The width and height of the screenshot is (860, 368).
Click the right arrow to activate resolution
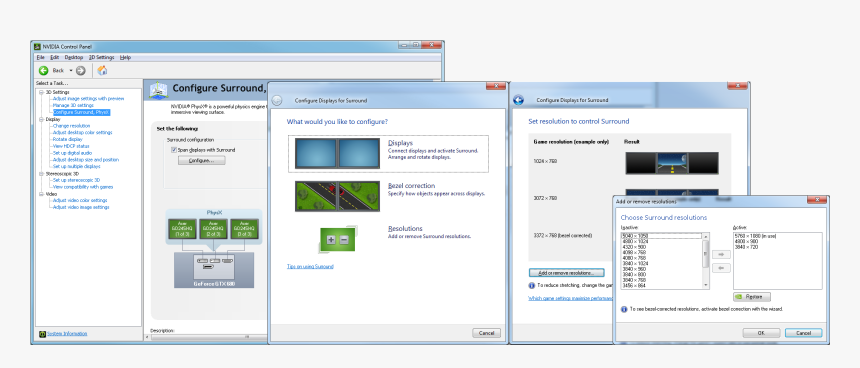(721, 254)
